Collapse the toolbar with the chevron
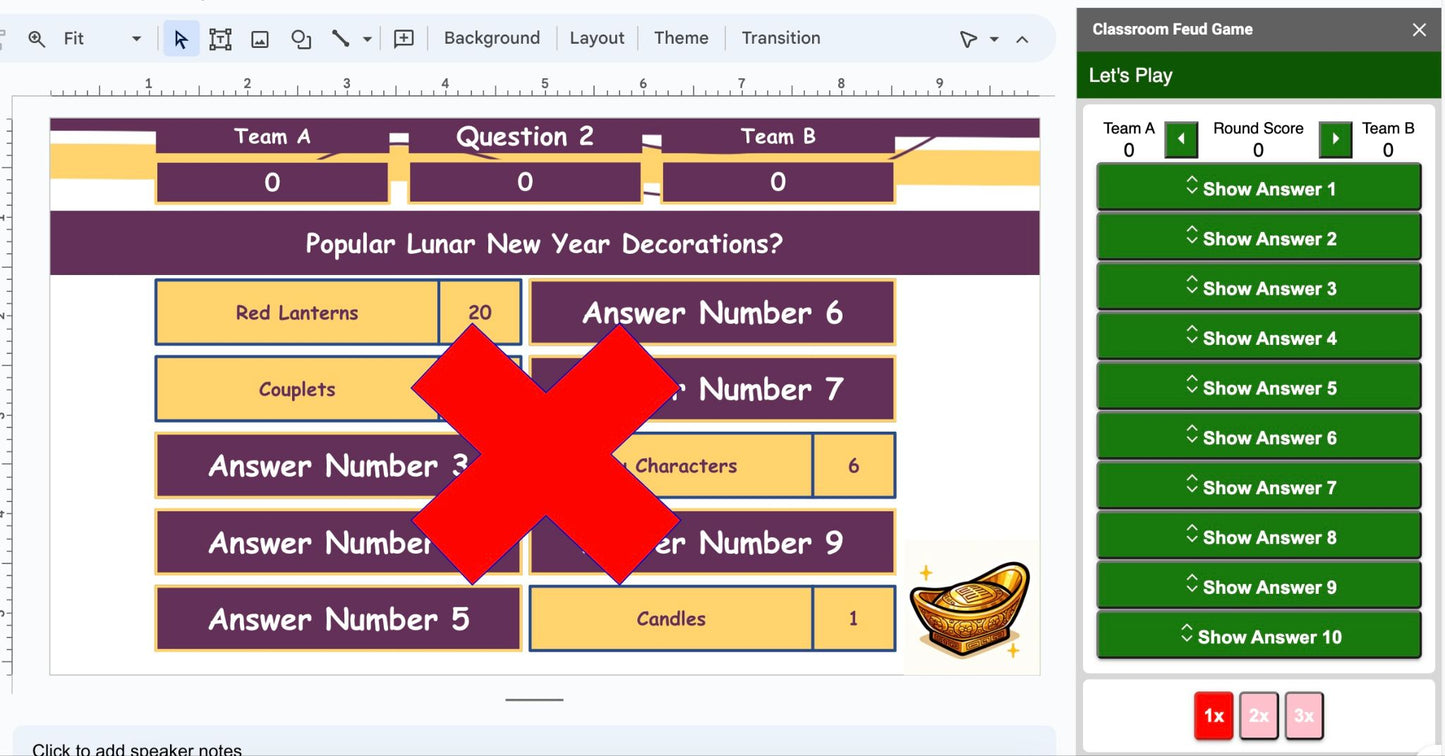This screenshot has width=1445, height=756. click(x=1022, y=38)
